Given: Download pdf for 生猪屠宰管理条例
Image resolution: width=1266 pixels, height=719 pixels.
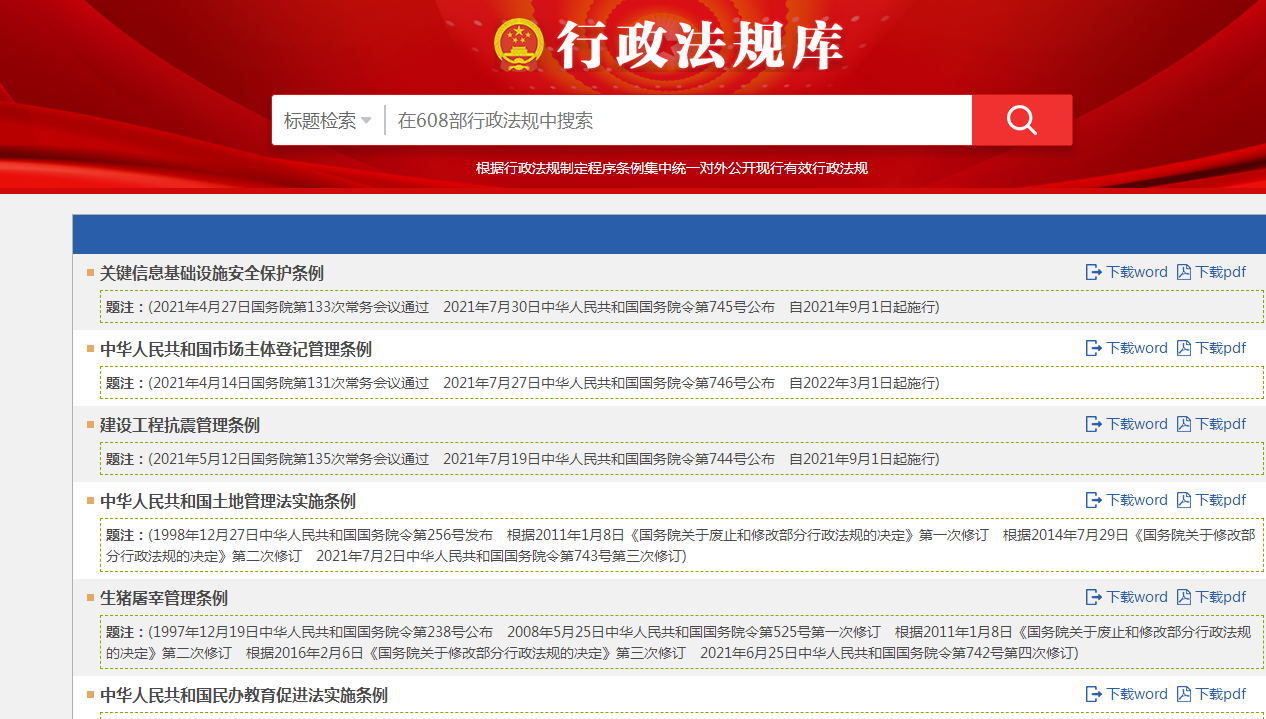Looking at the screenshot, I should click(x=1211, y=597).
